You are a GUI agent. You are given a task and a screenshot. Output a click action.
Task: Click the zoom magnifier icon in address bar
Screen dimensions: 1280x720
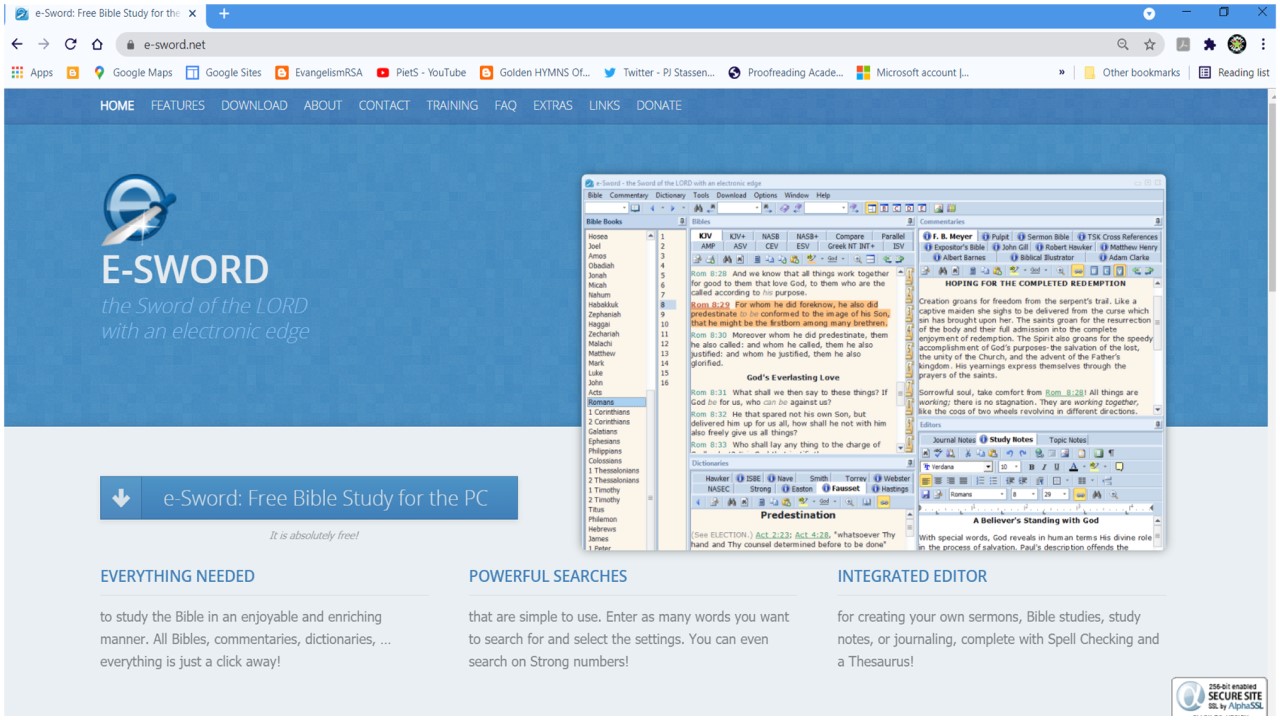click(1123, 44)
